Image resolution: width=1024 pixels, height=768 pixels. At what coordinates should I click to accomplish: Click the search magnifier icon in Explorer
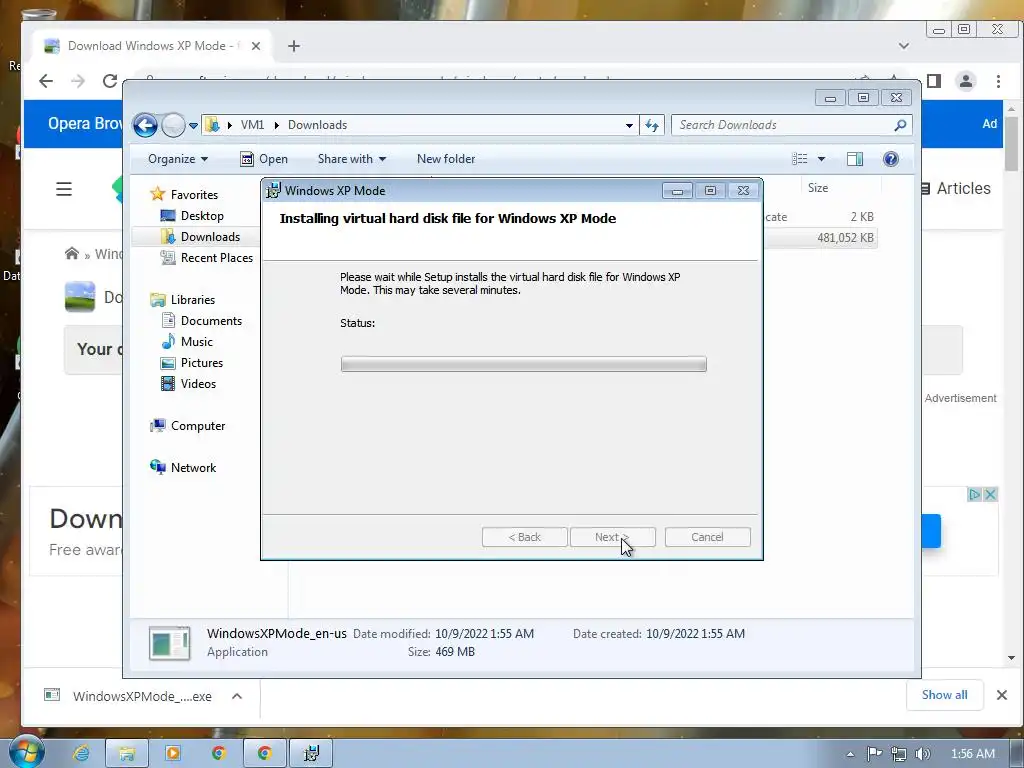point(900,125)
